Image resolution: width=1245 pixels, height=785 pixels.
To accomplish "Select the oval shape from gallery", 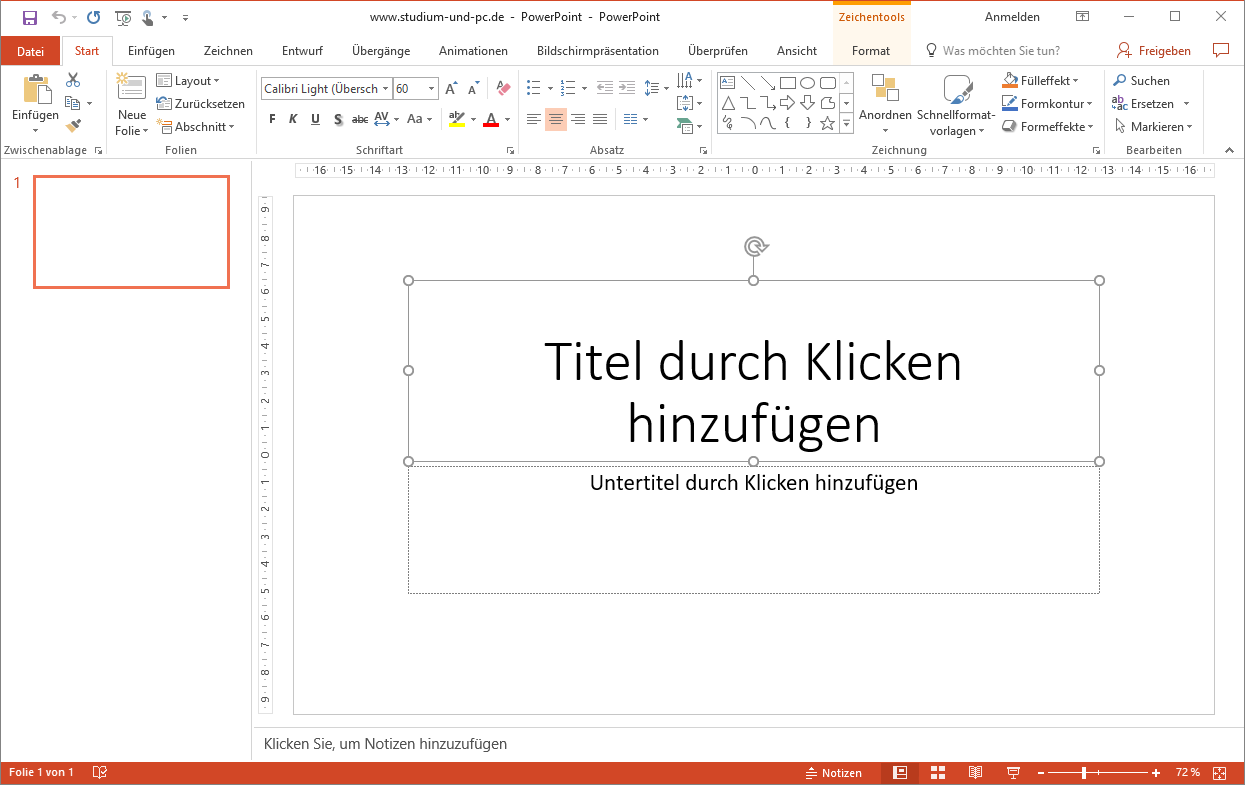I will click(x=807, y=82).
